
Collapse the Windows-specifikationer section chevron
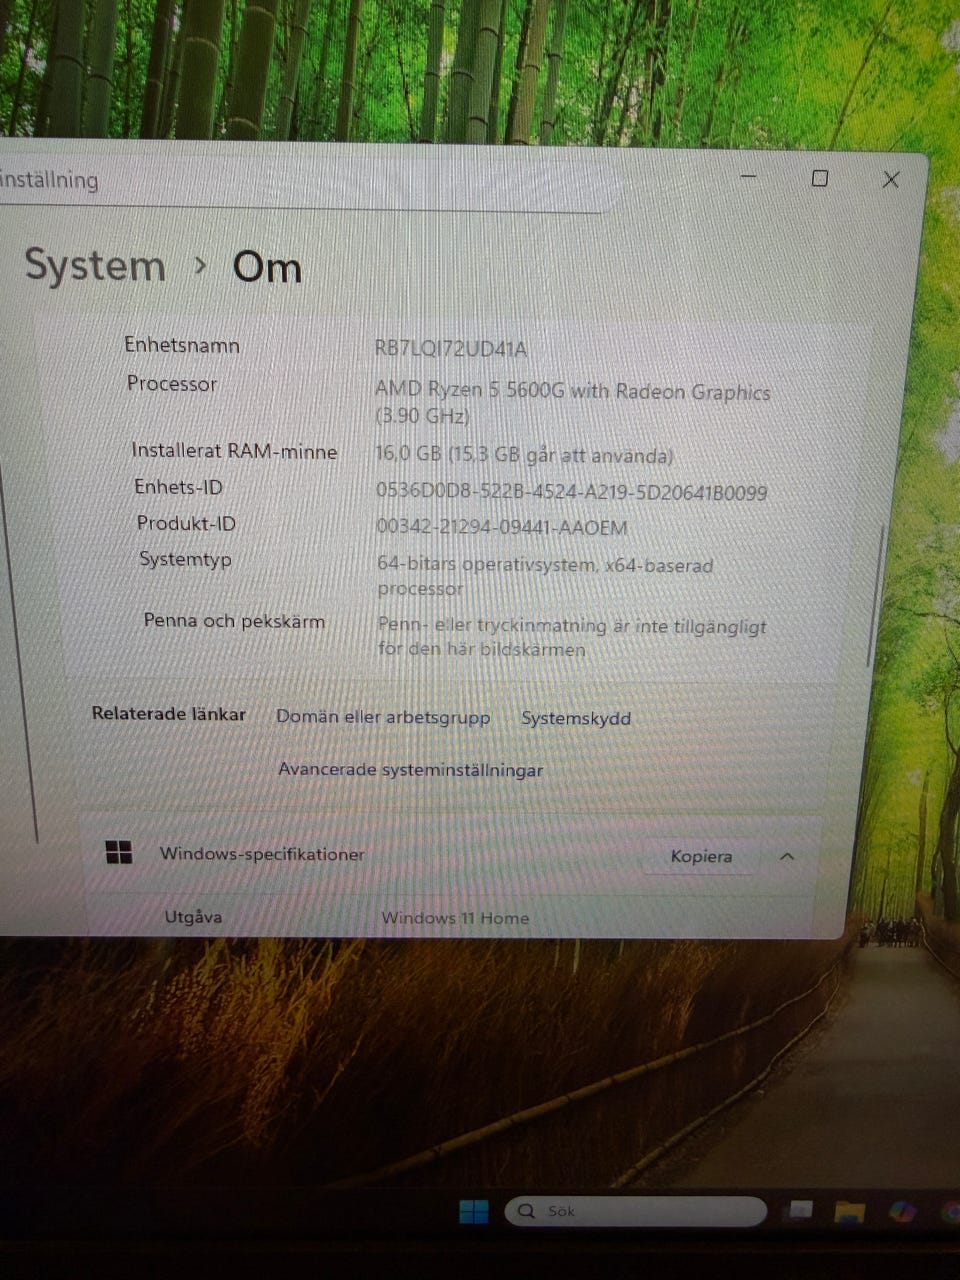787,857
